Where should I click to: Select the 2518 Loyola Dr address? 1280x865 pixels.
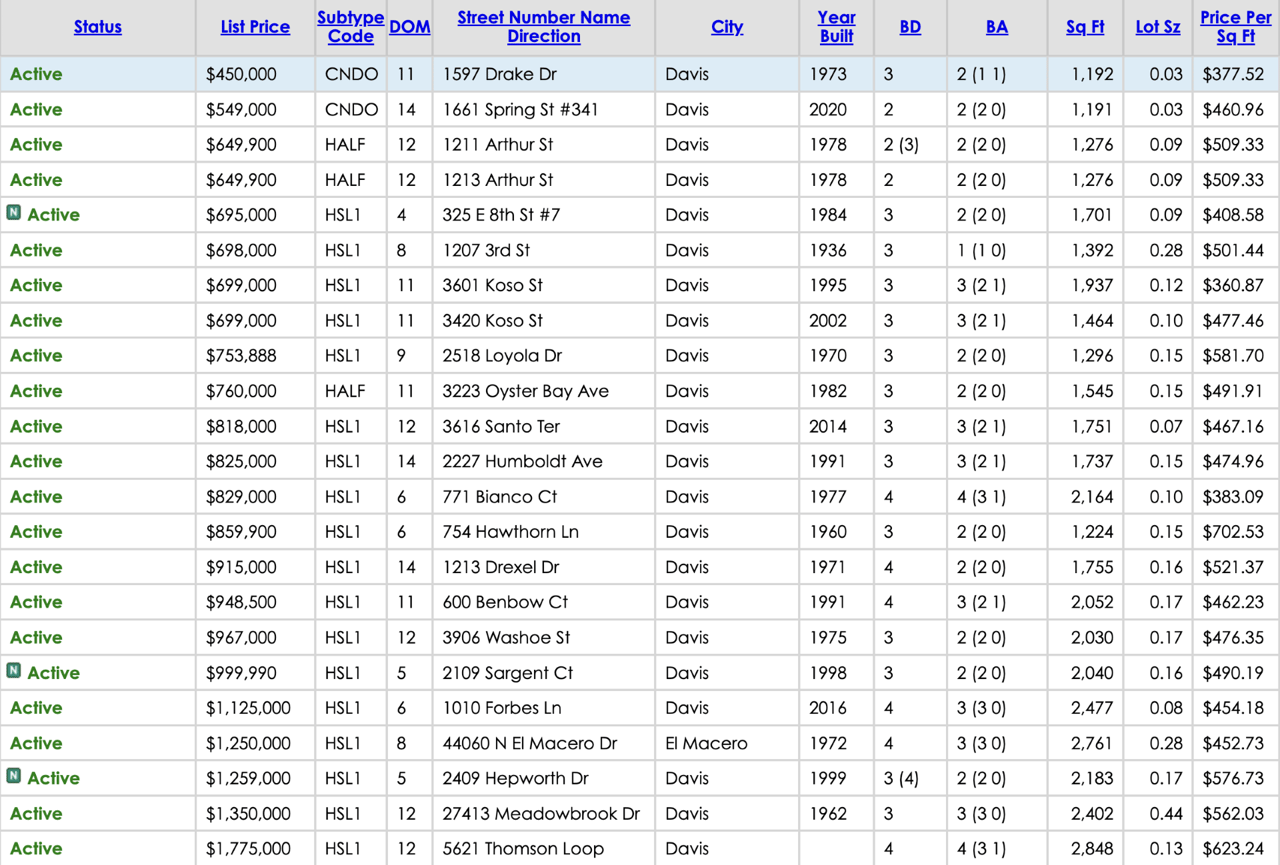pyautogui.click(x=503, y=356)
